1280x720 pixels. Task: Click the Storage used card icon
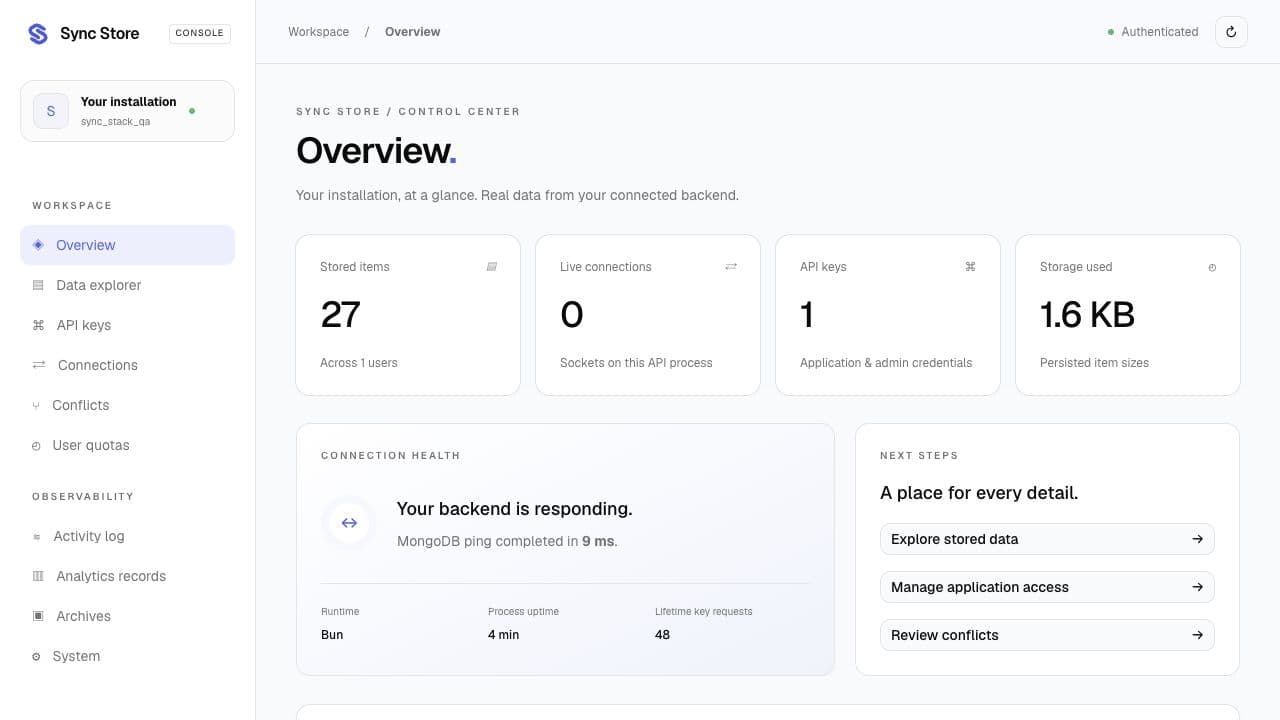tap(1212, 267)
